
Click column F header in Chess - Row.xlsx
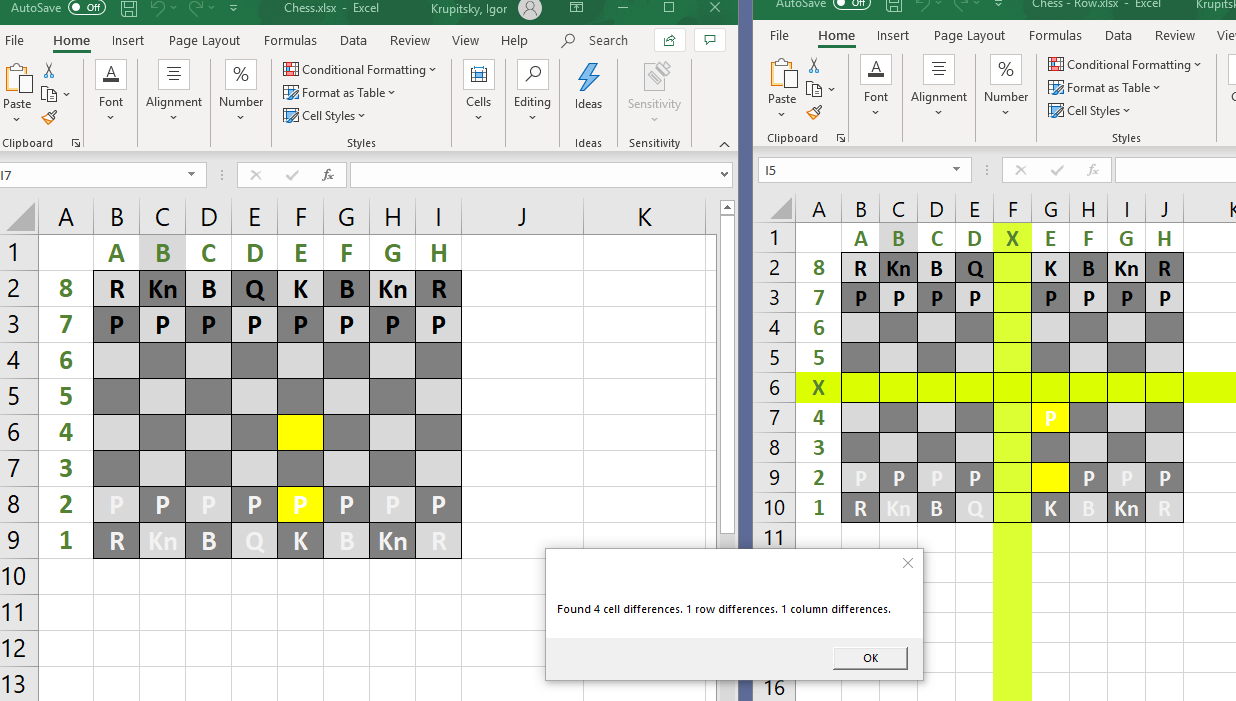[x=1013, y=209]
